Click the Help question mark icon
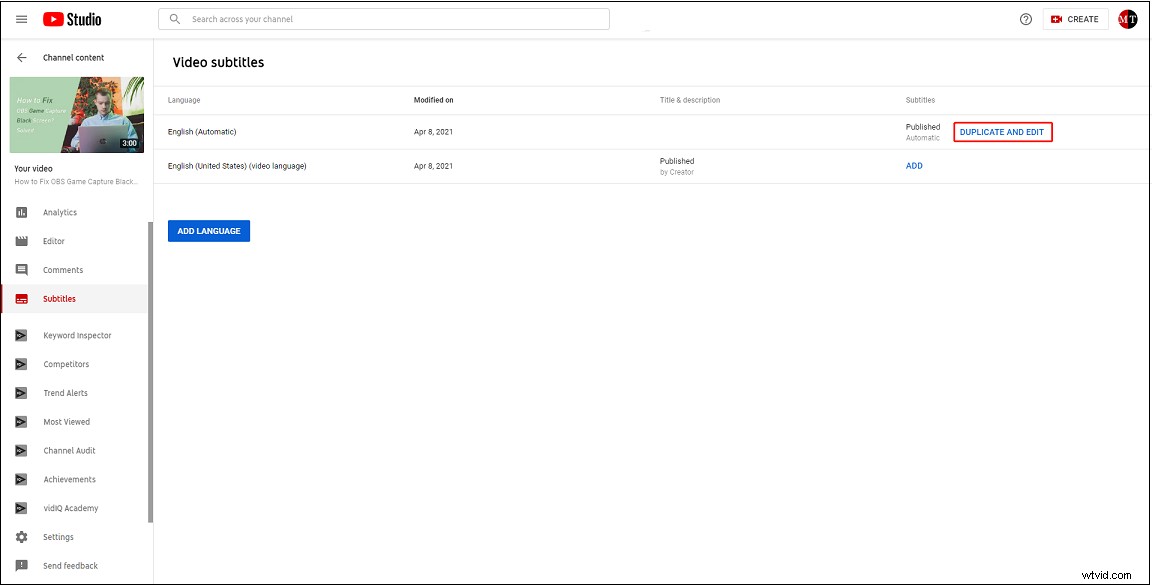This screenshot has width=1152, height=585. click(x=1025, y=18)
